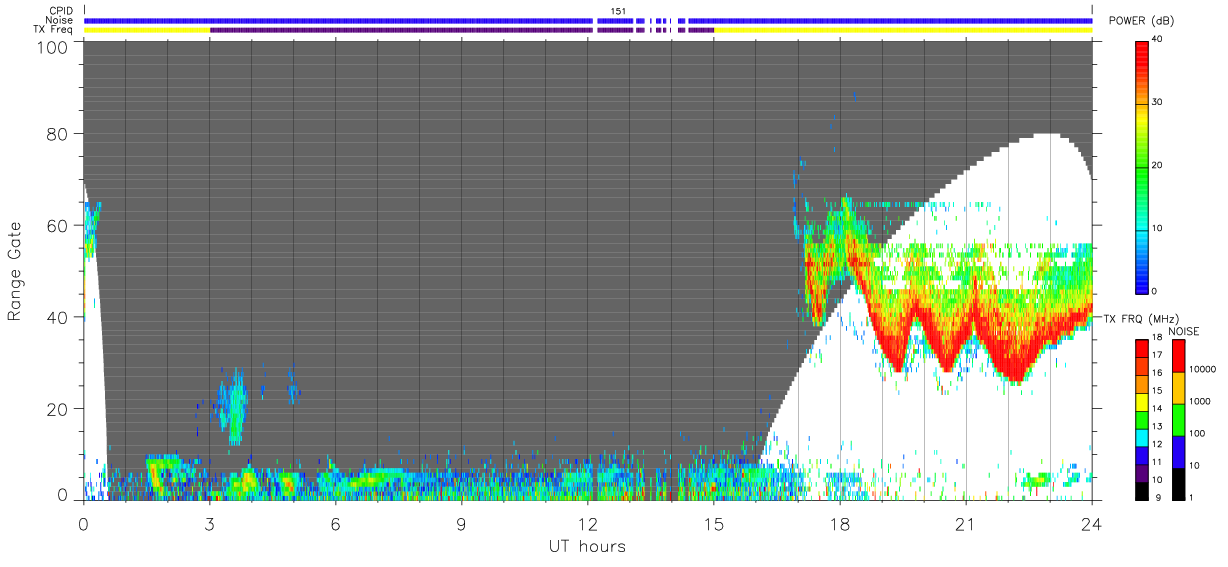
Task: Click the yellow swatch in TX FRQ legend
Action: click(x=1143, y=400)
